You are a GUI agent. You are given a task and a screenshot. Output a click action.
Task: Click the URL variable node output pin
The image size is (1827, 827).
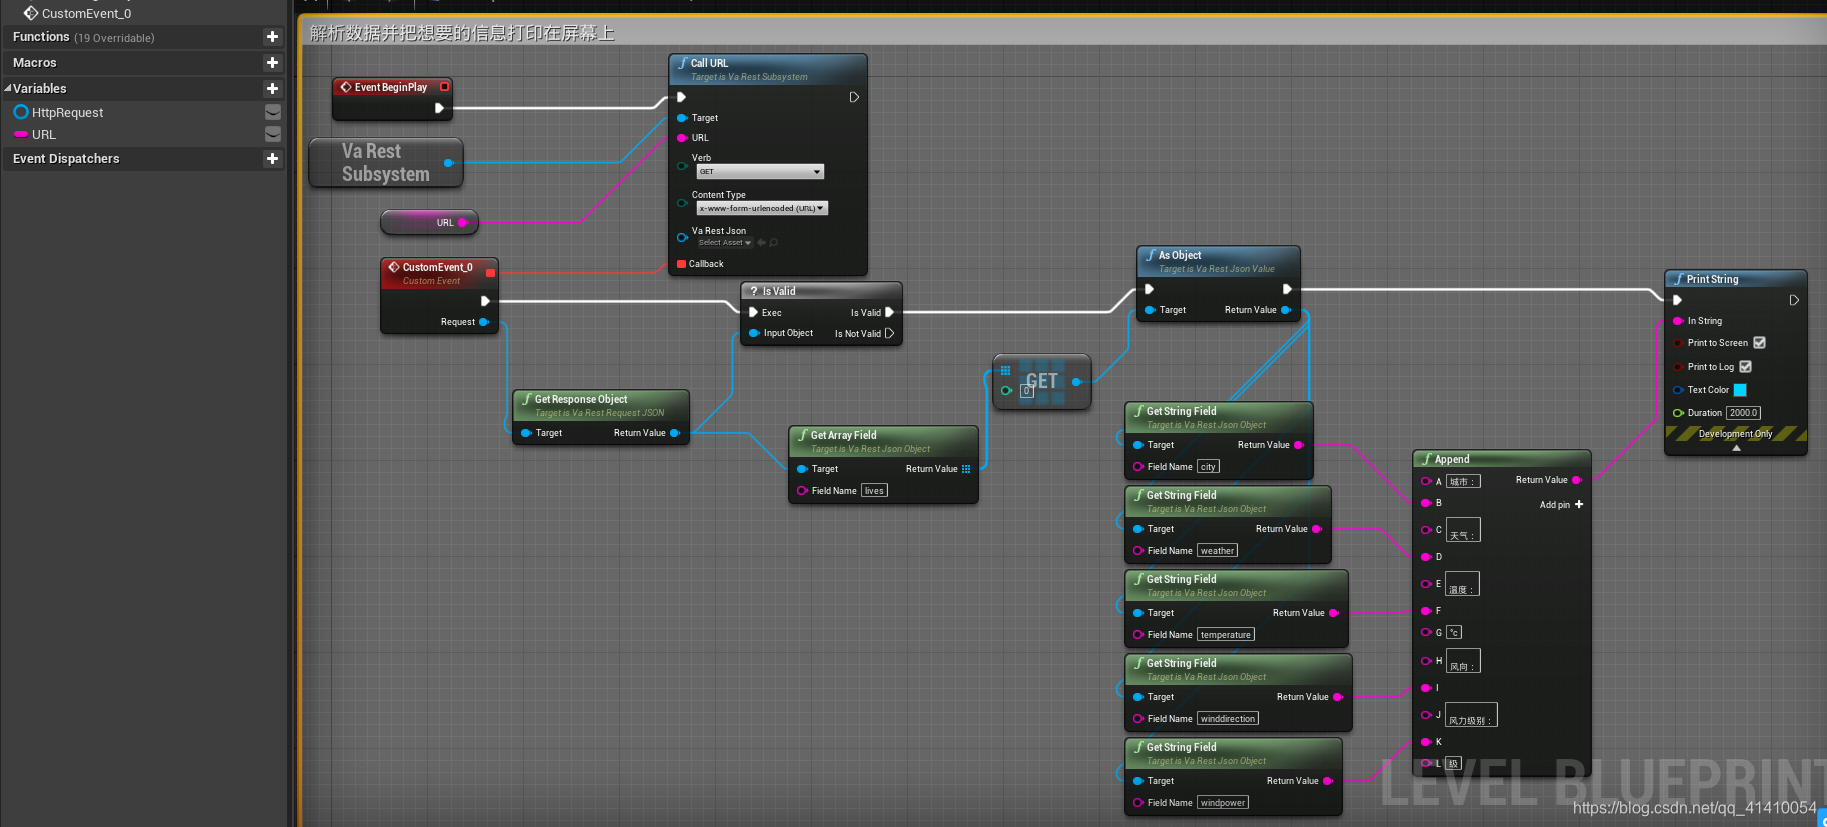pyautogui.click(x=462, y=223)
